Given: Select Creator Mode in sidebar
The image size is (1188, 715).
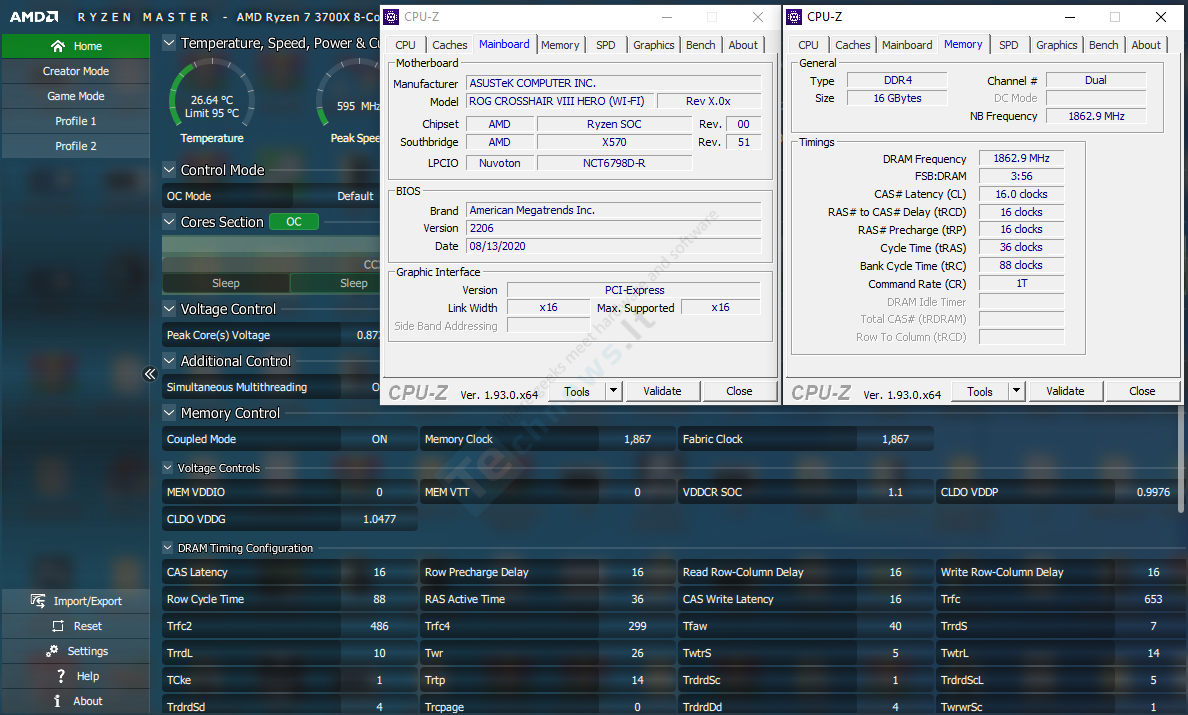Looking at the screenshot, I should point(76,71).
